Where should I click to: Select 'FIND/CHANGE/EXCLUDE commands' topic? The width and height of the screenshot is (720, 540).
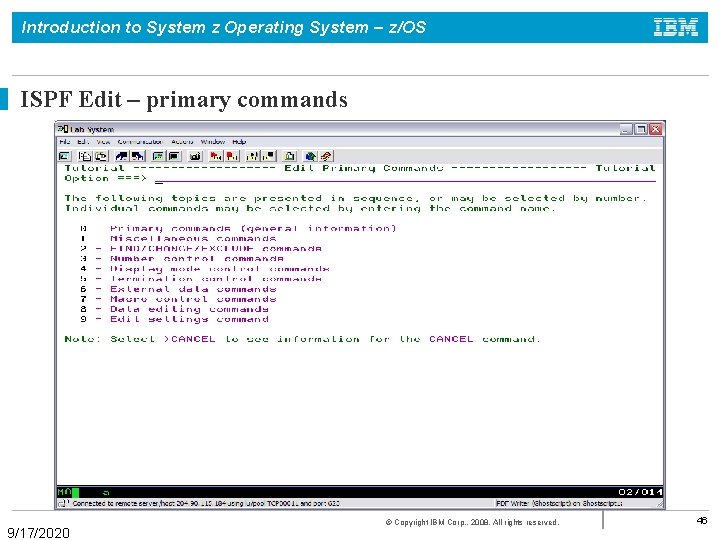216,248
